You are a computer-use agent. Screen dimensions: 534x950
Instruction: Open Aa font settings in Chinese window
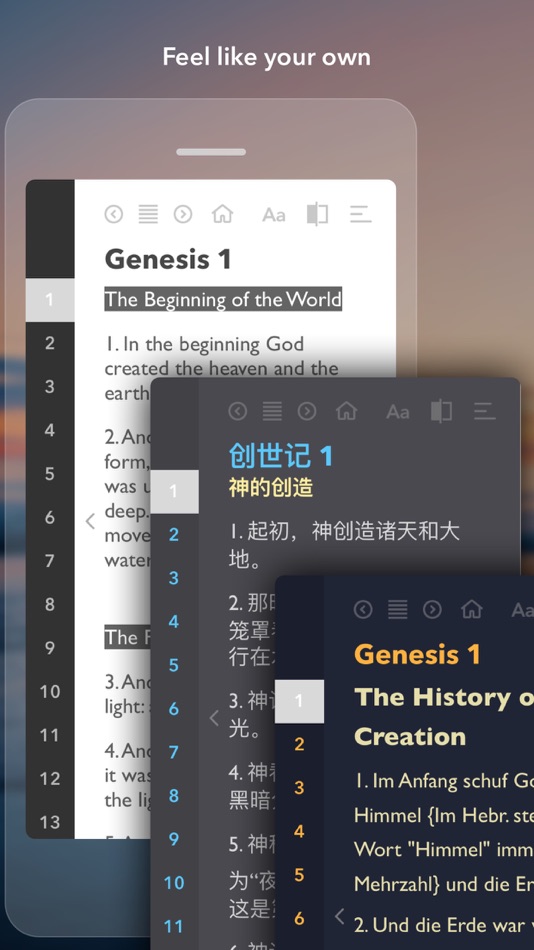(x=398, y=412)
